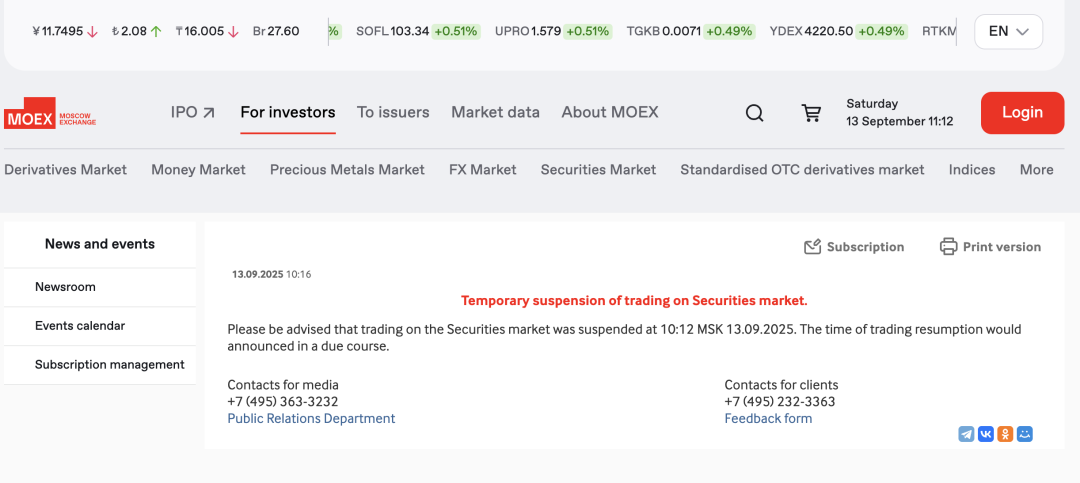The height and width of the screenshot is (483, 1080).
Task: Open the Market data menu
Action: point(495,112)
